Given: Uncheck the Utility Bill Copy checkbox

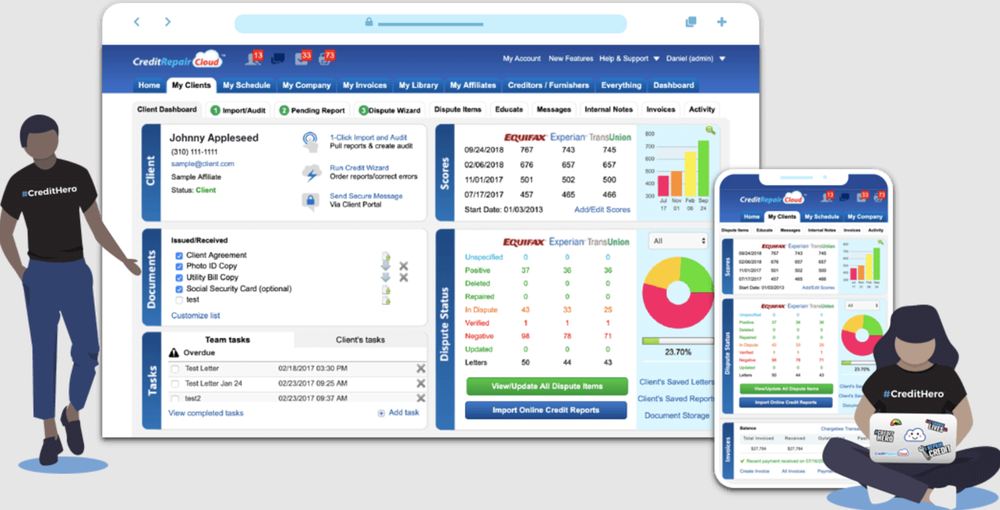Looking at the screenshot, I should tap(179, 278).
